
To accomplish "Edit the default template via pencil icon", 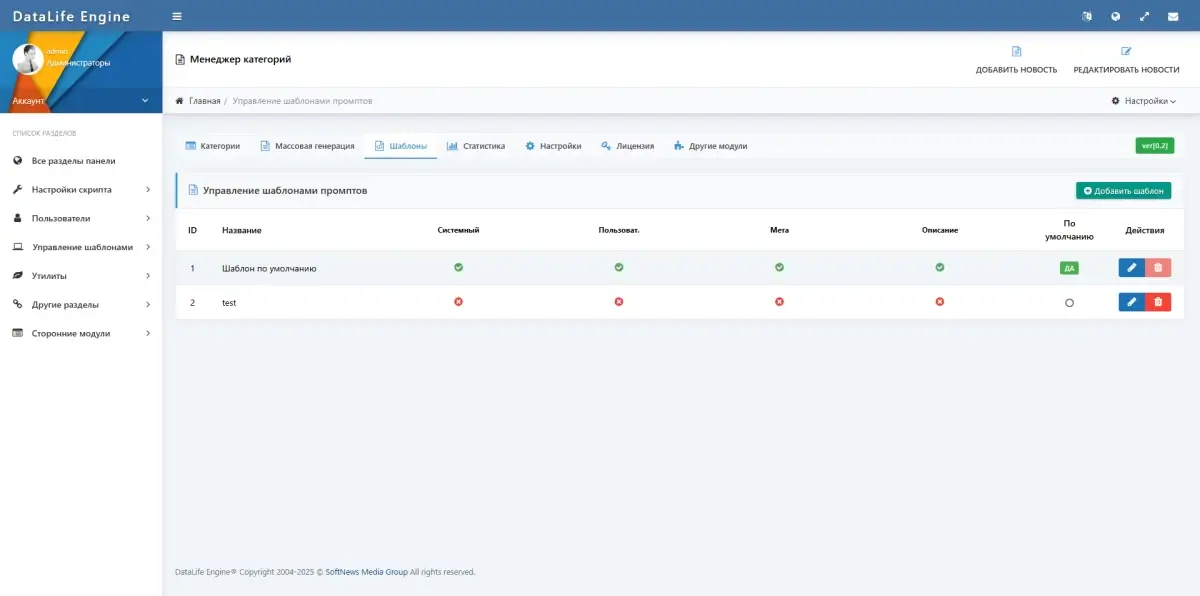I will click(1131, 268).
